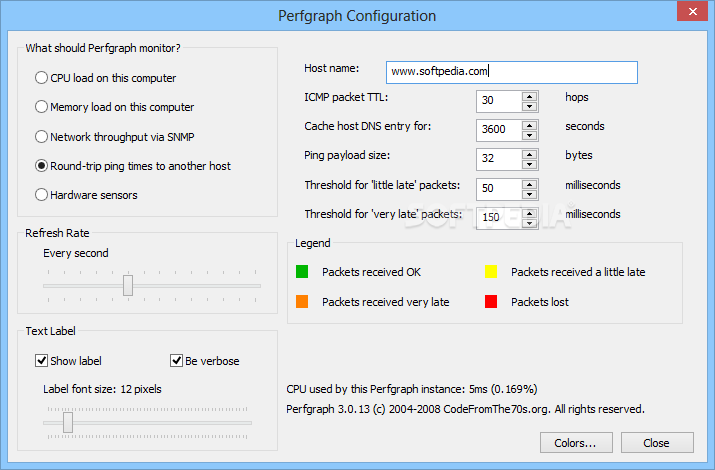715x470 pixels.
Task: Click the 'seconds' unit label
Action: coord(585,126)
